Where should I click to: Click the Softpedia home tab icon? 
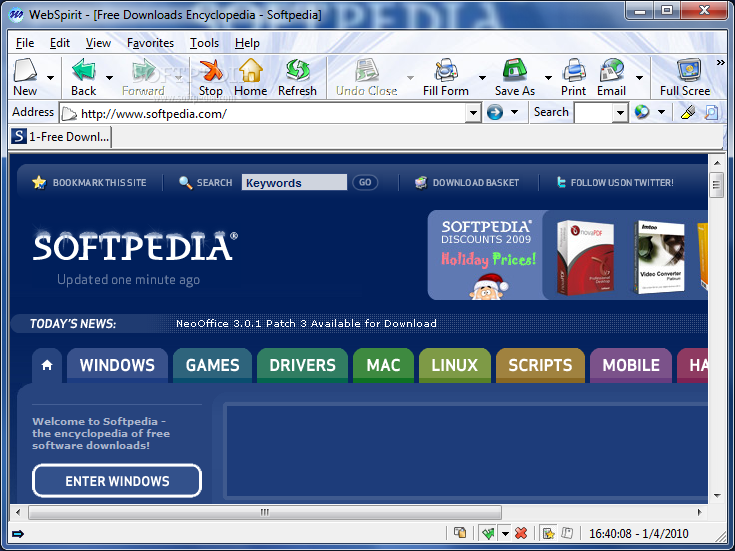[x=47, y=365]
